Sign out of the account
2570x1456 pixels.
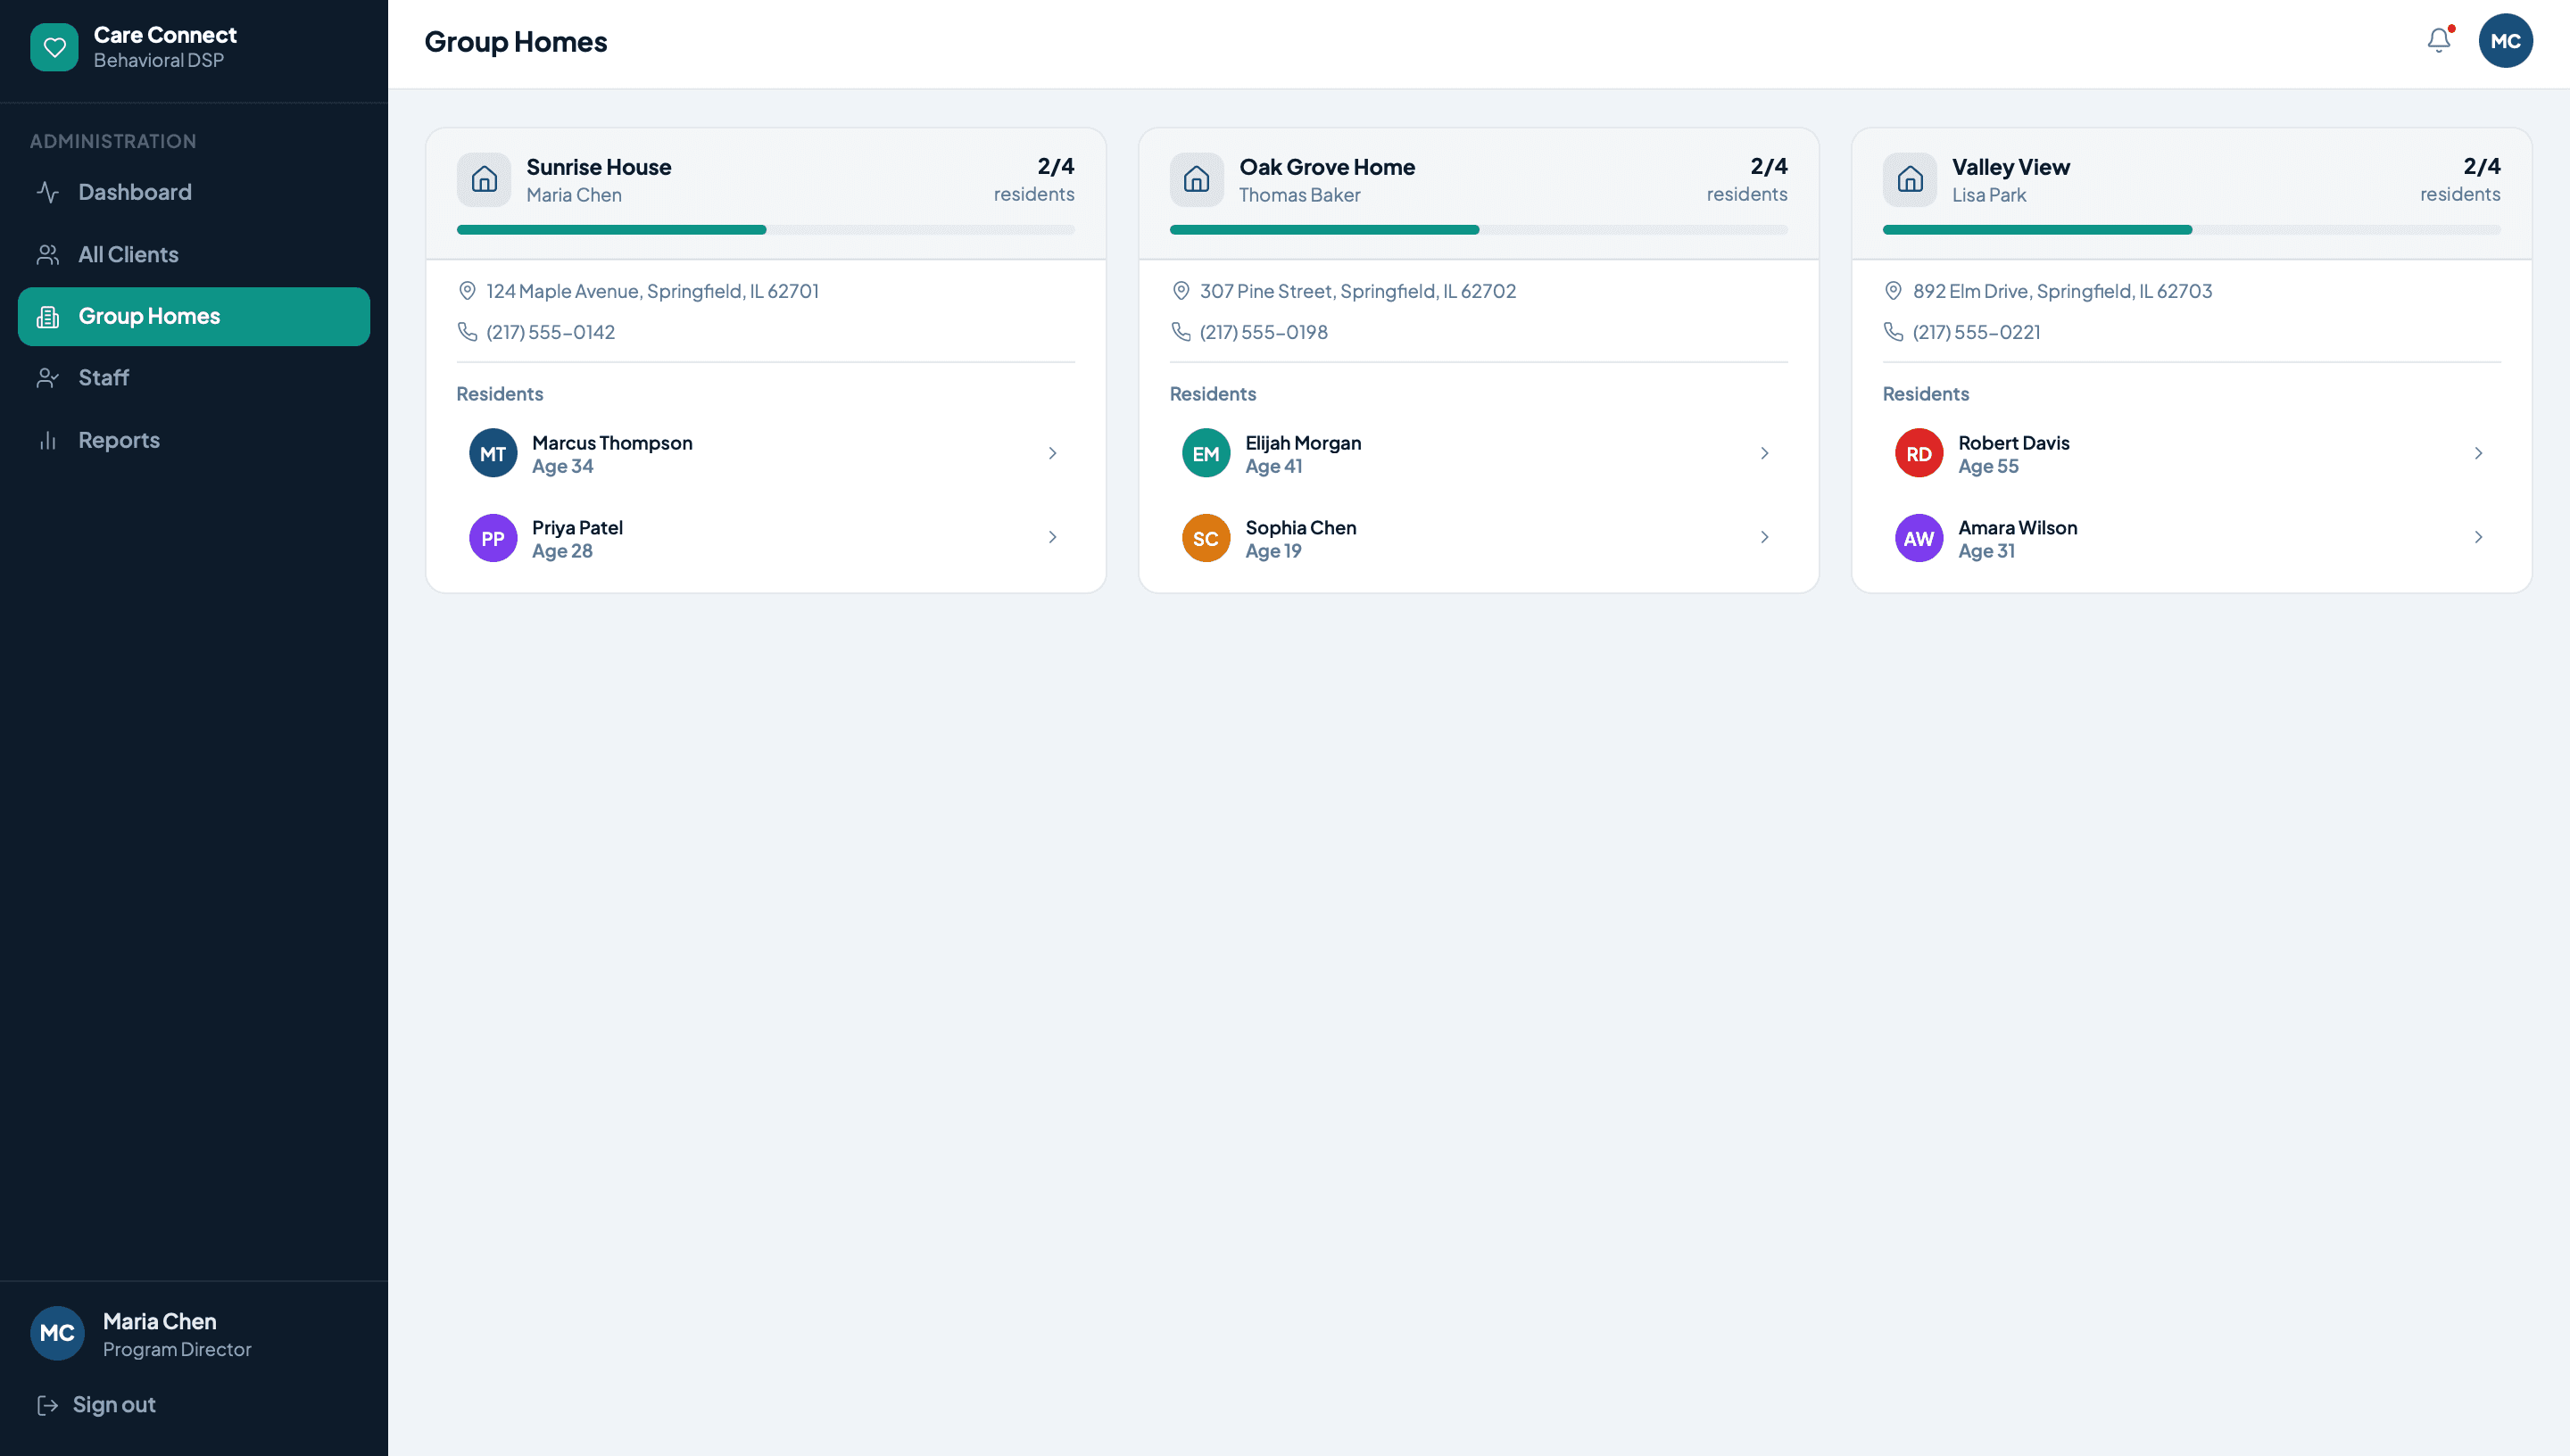click(96, 1405)
